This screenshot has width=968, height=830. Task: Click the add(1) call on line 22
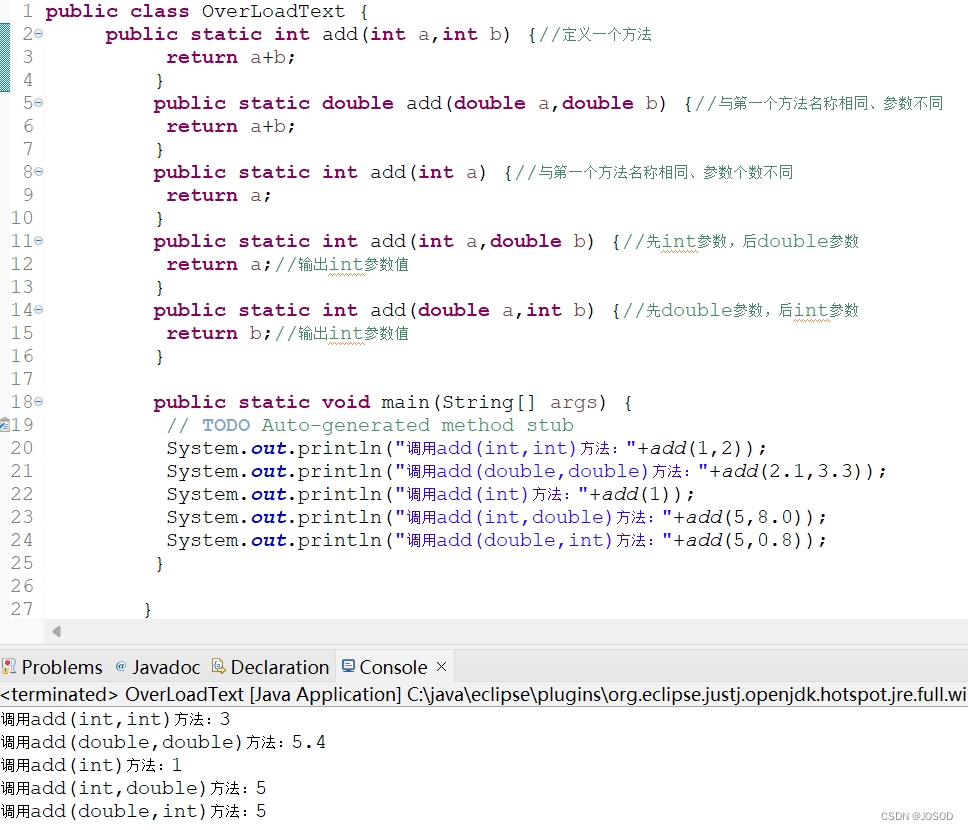[641, 494]
